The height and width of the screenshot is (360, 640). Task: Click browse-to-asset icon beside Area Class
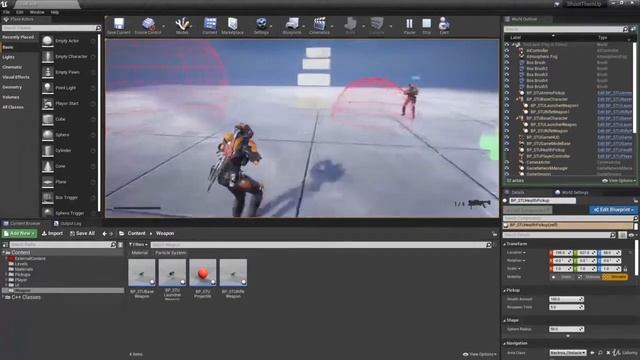[600, 353]
